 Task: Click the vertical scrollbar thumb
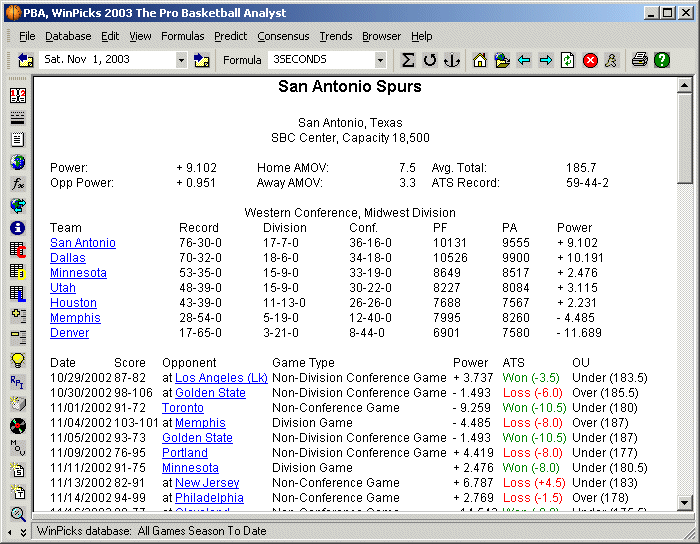pos(684,138)
